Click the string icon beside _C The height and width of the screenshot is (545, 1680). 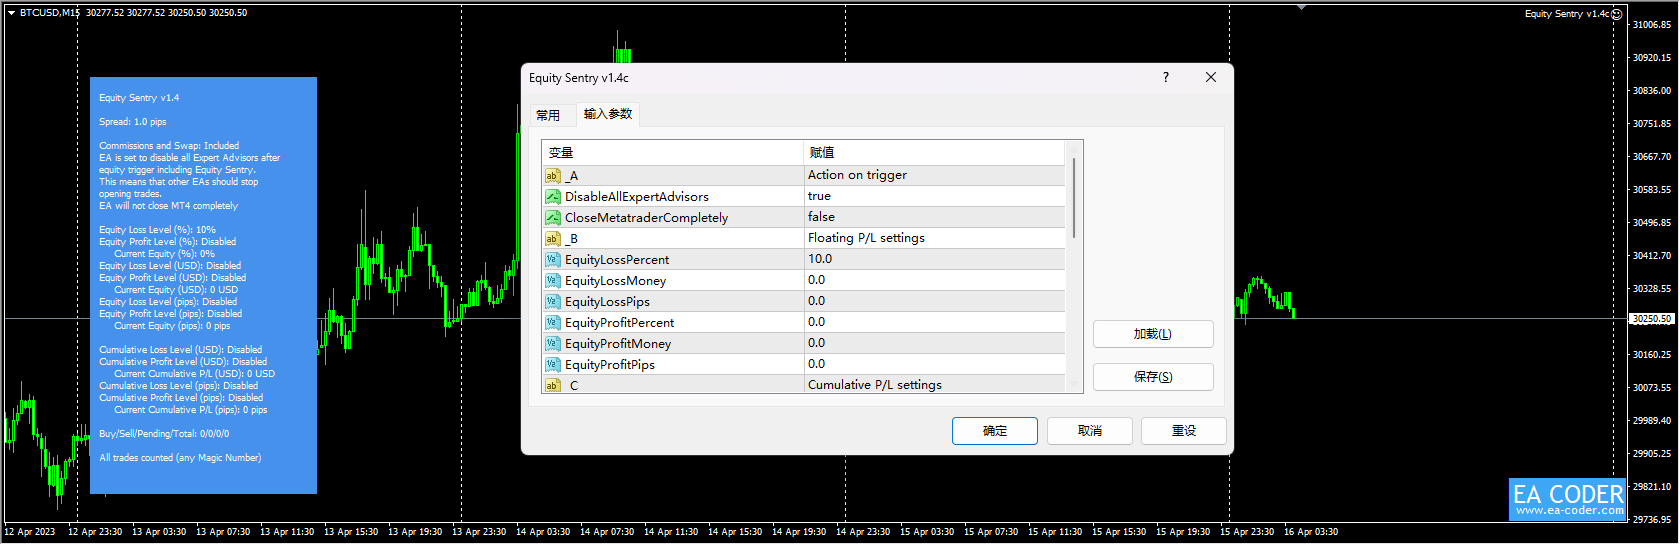point(552,385)
